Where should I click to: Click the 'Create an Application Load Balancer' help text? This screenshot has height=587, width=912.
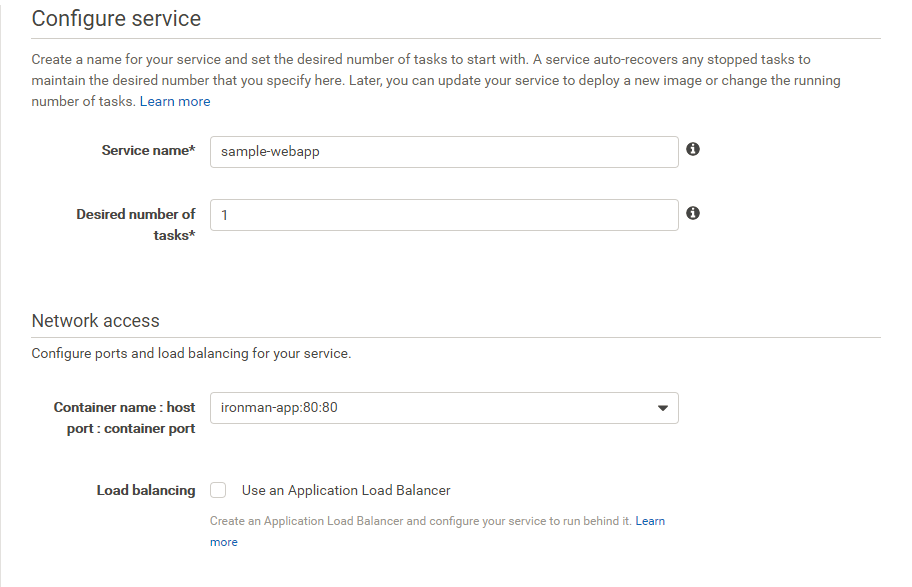click(x=420, y=521)
